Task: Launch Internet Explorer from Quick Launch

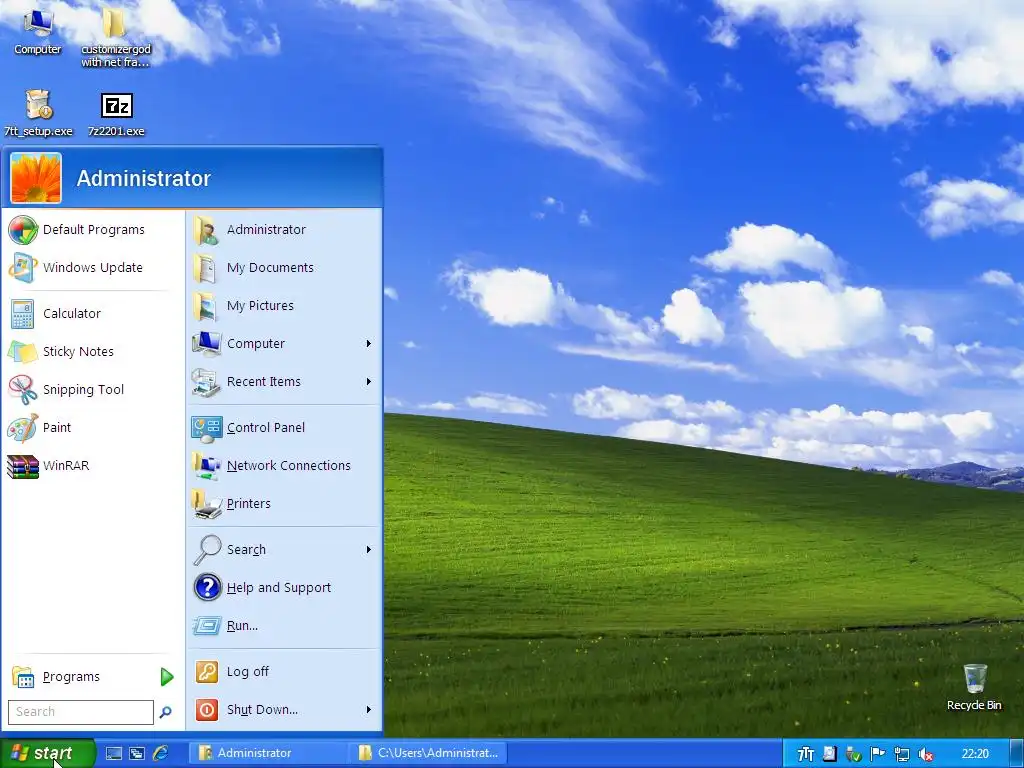Action: point(161,754)
